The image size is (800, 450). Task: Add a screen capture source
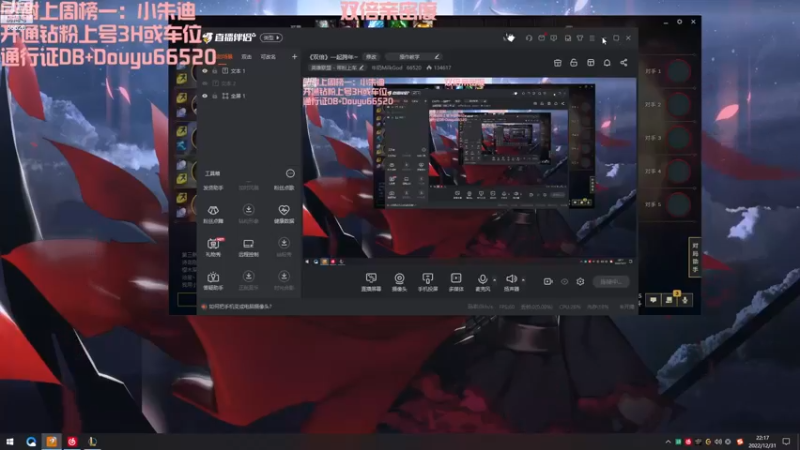click(x=371, y=282)
